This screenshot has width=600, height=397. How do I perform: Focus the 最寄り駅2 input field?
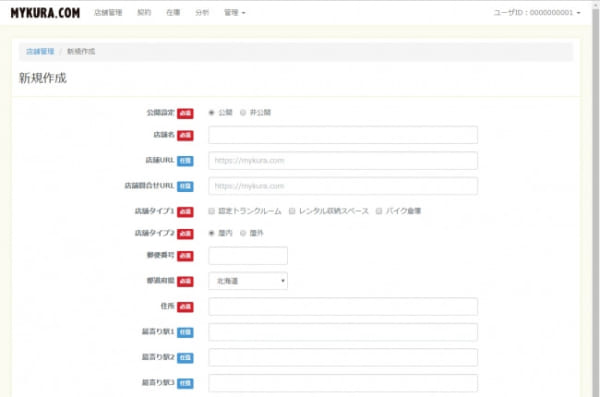point(343,358)
